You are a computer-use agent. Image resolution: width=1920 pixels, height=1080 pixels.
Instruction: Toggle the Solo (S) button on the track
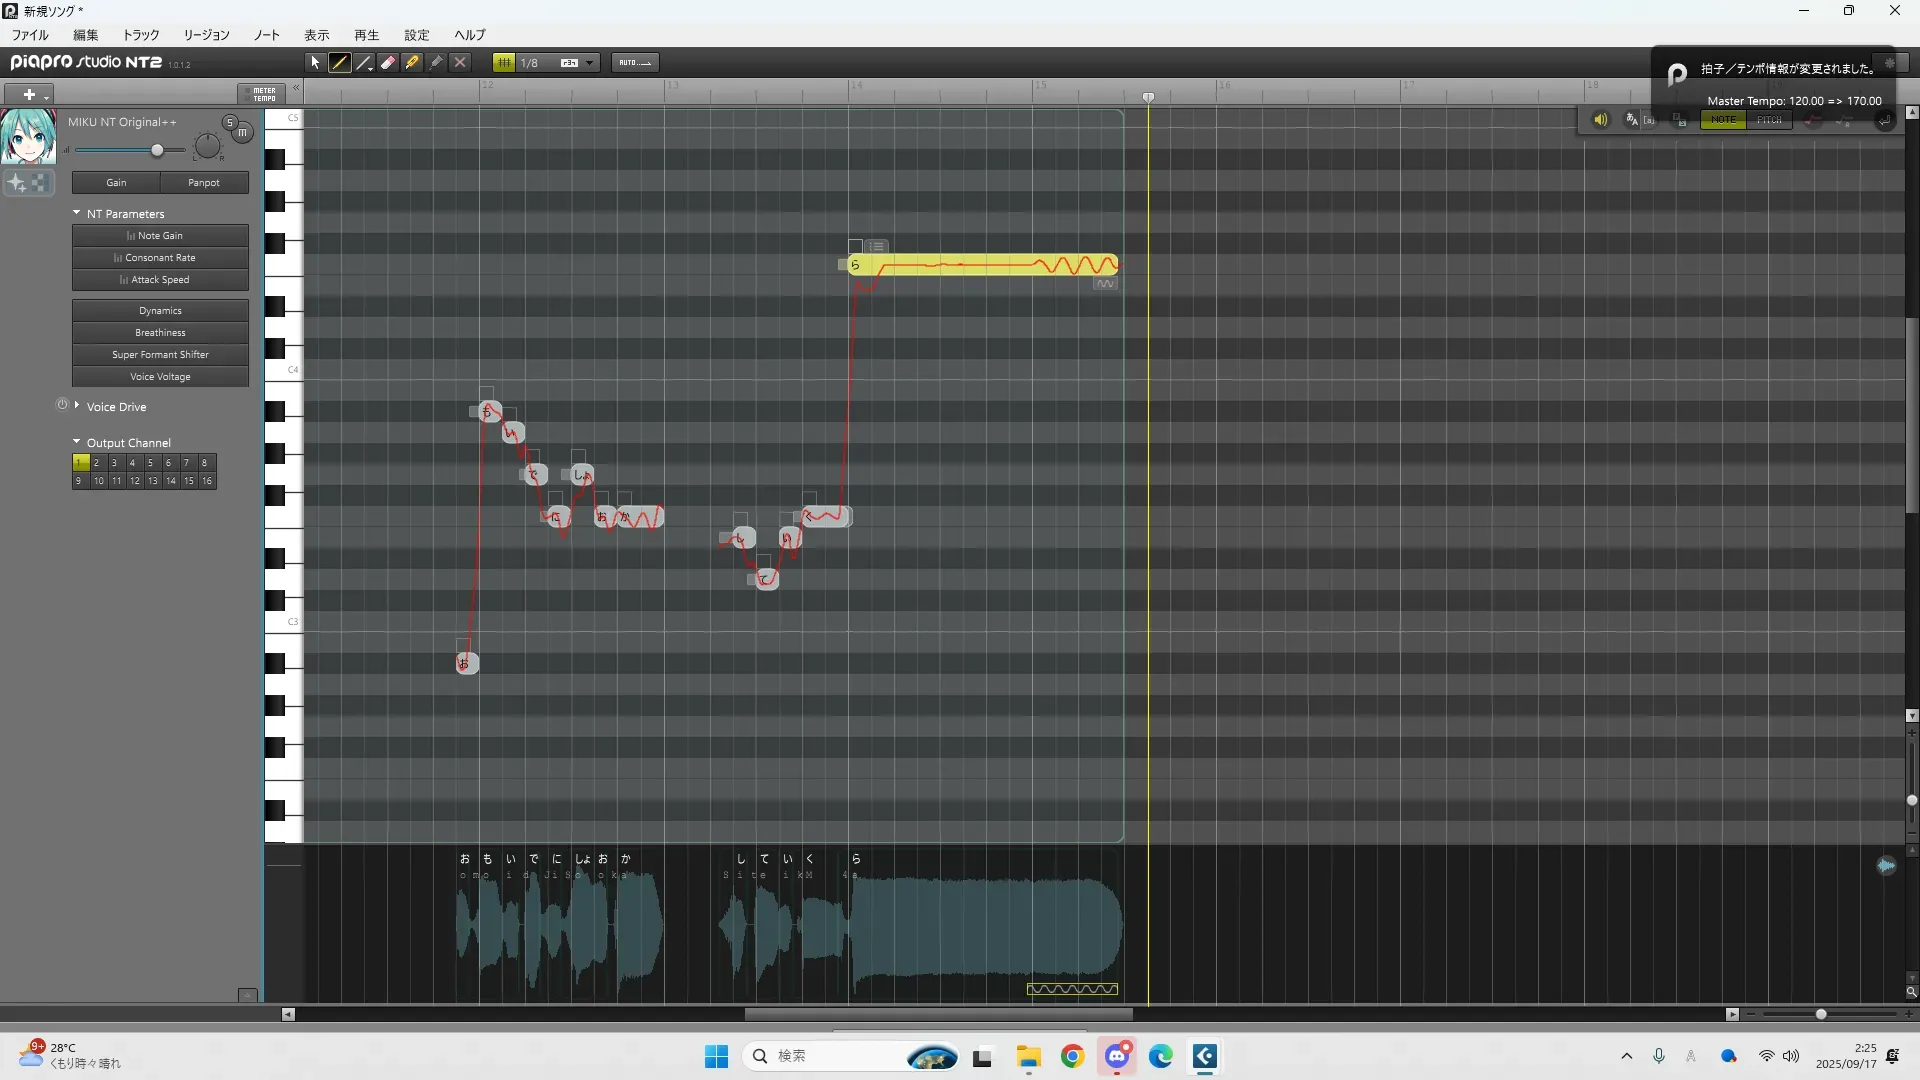click(x=230, y=123)
